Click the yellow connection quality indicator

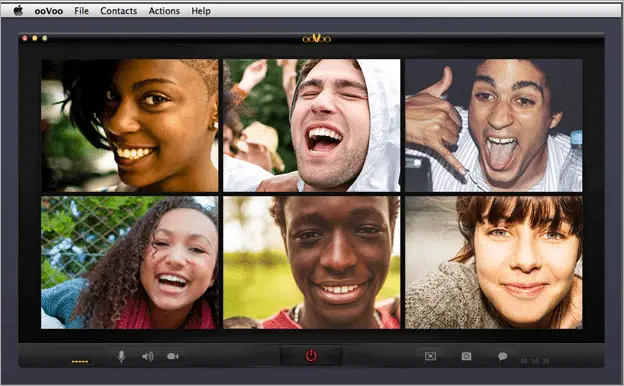pyautogui.click(x=80, y=362)
